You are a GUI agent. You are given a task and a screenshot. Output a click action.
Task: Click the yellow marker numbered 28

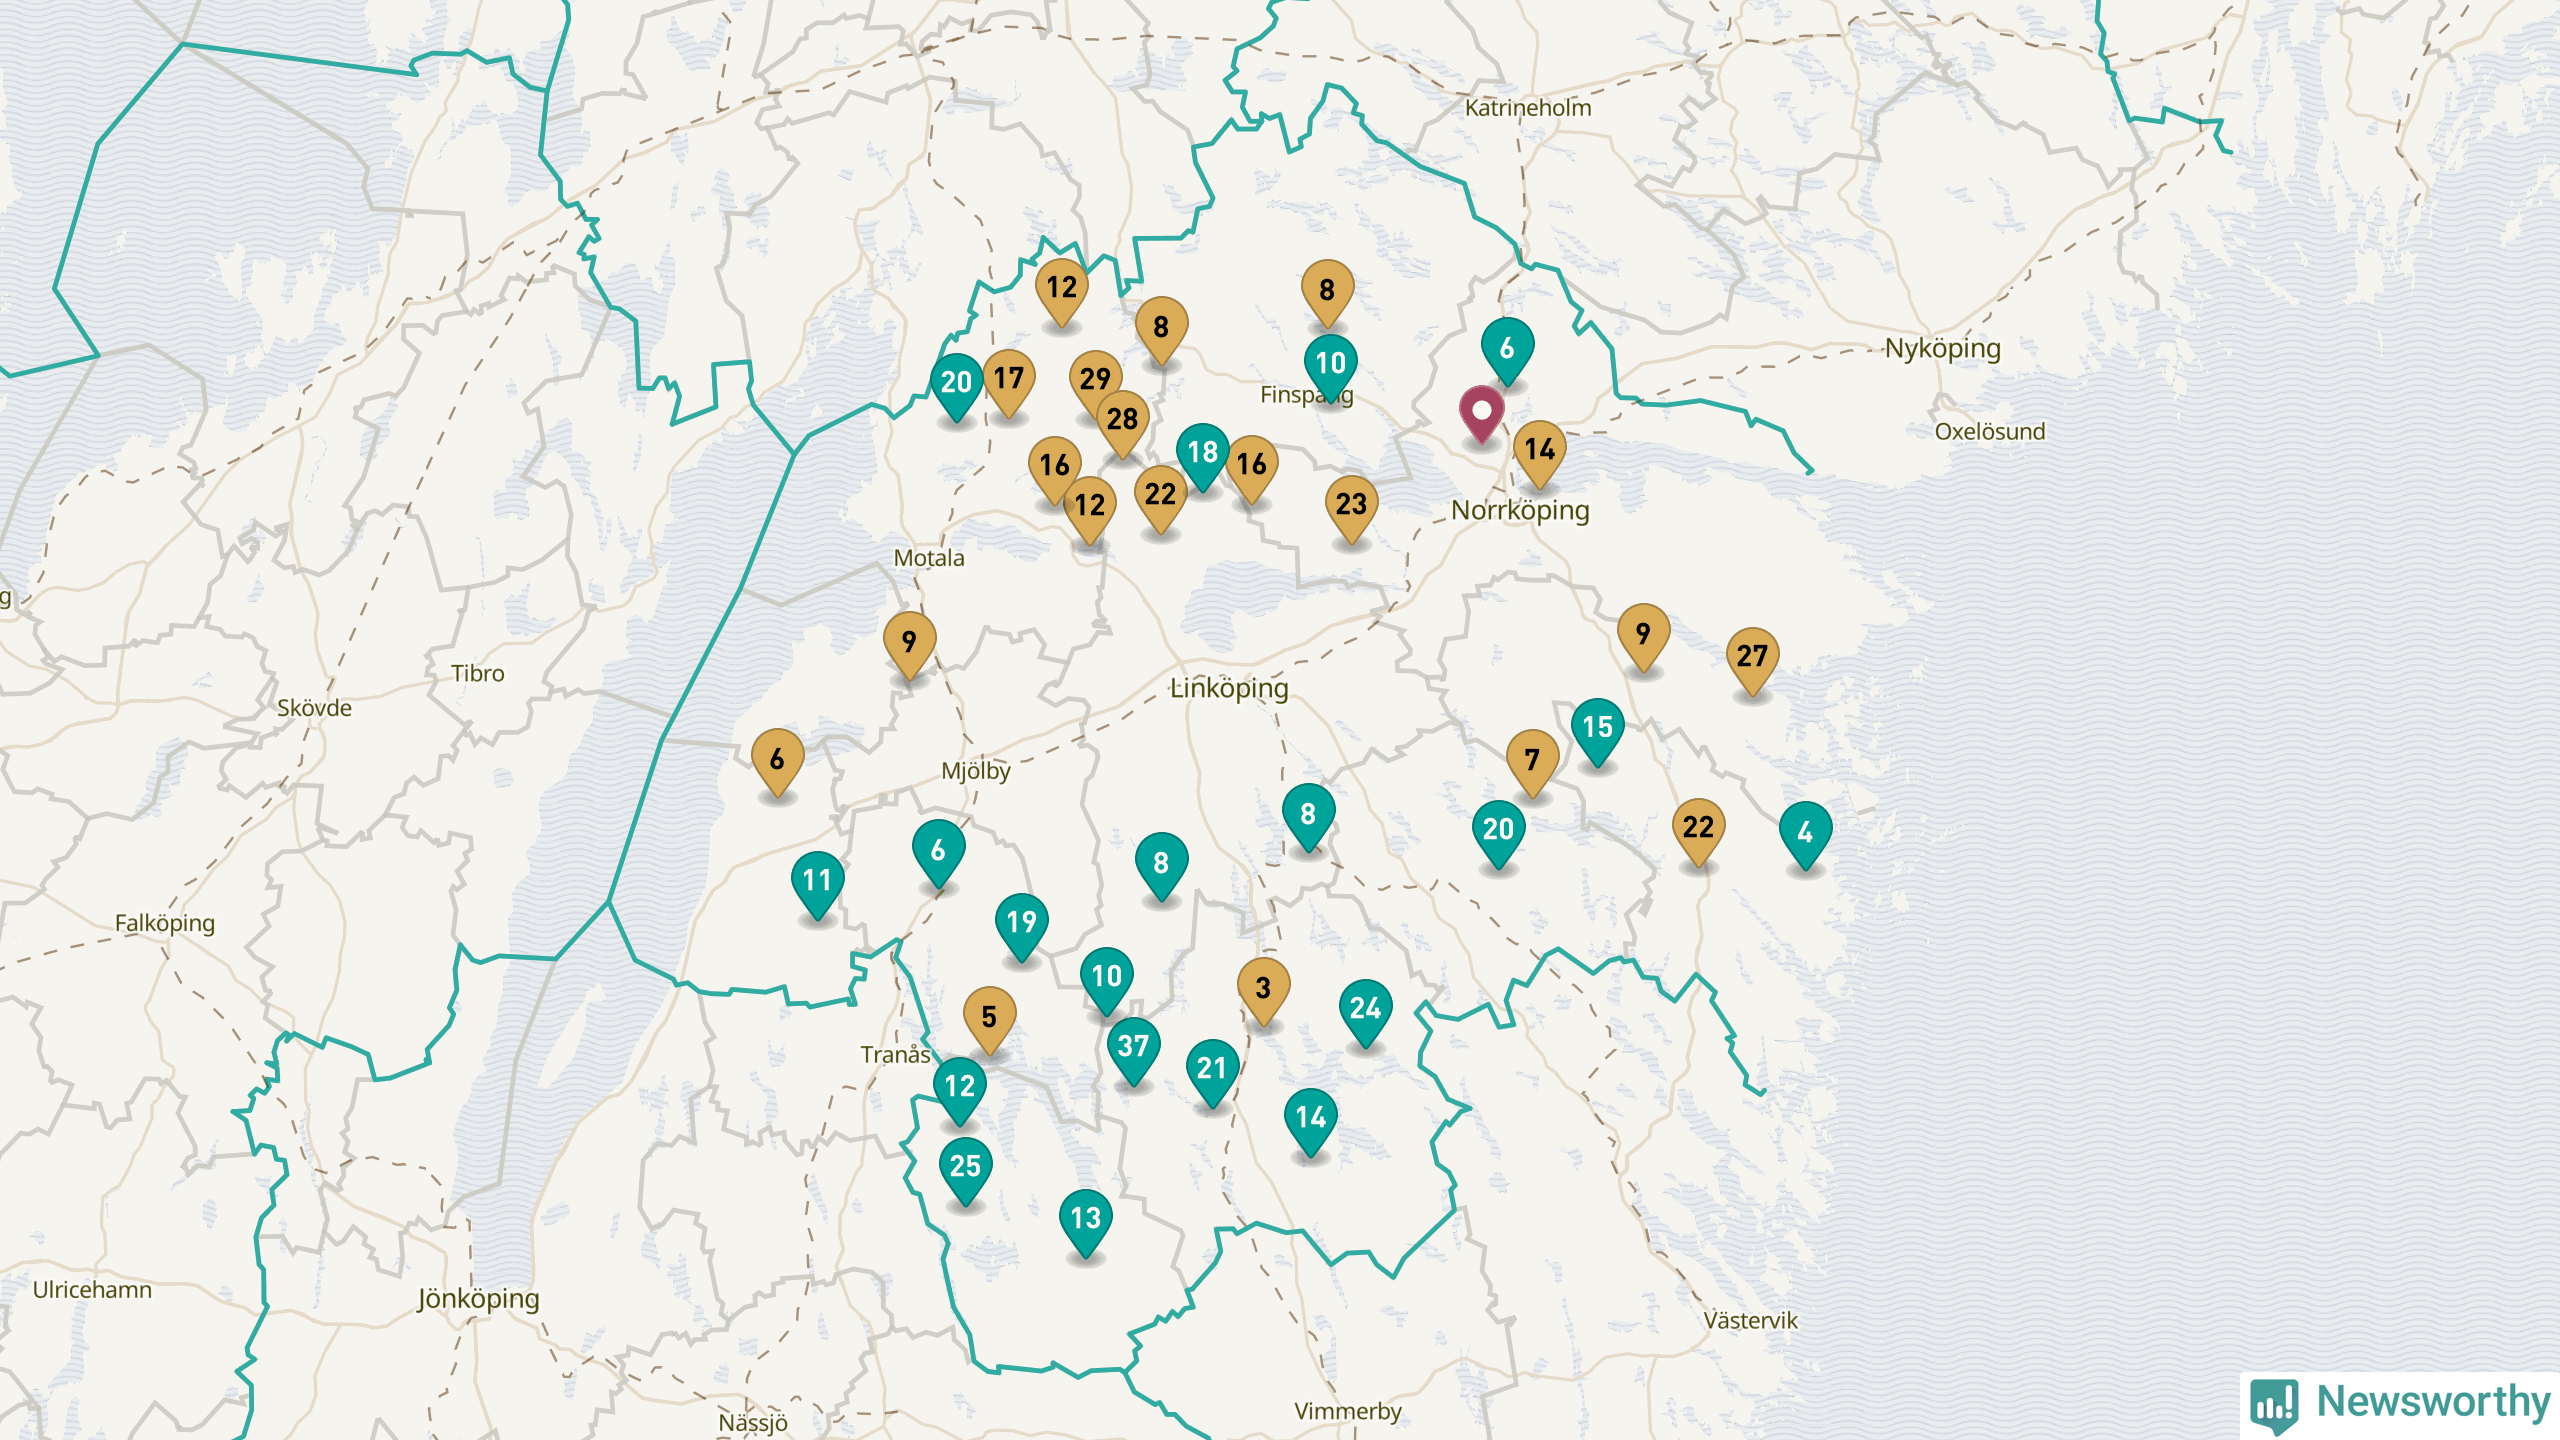tap(1122, 419)
